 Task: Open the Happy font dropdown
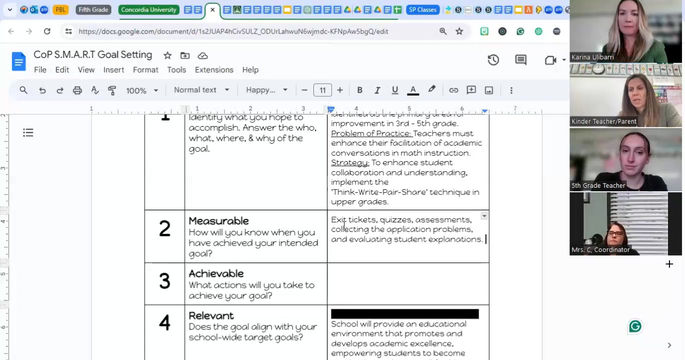pyautogui.click(x=266, y=90)
